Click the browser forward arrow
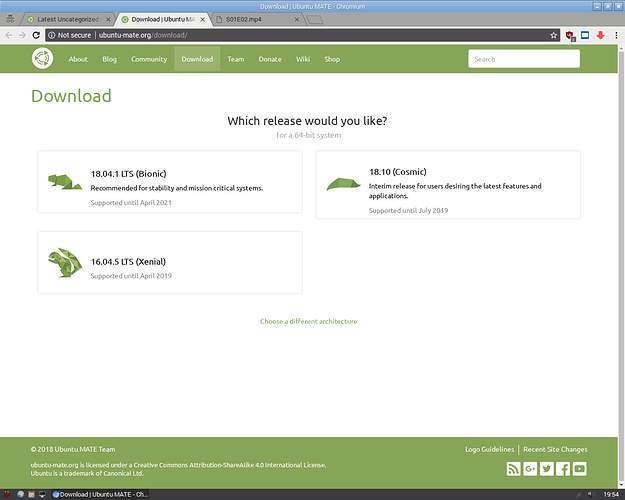 point(22,35)
